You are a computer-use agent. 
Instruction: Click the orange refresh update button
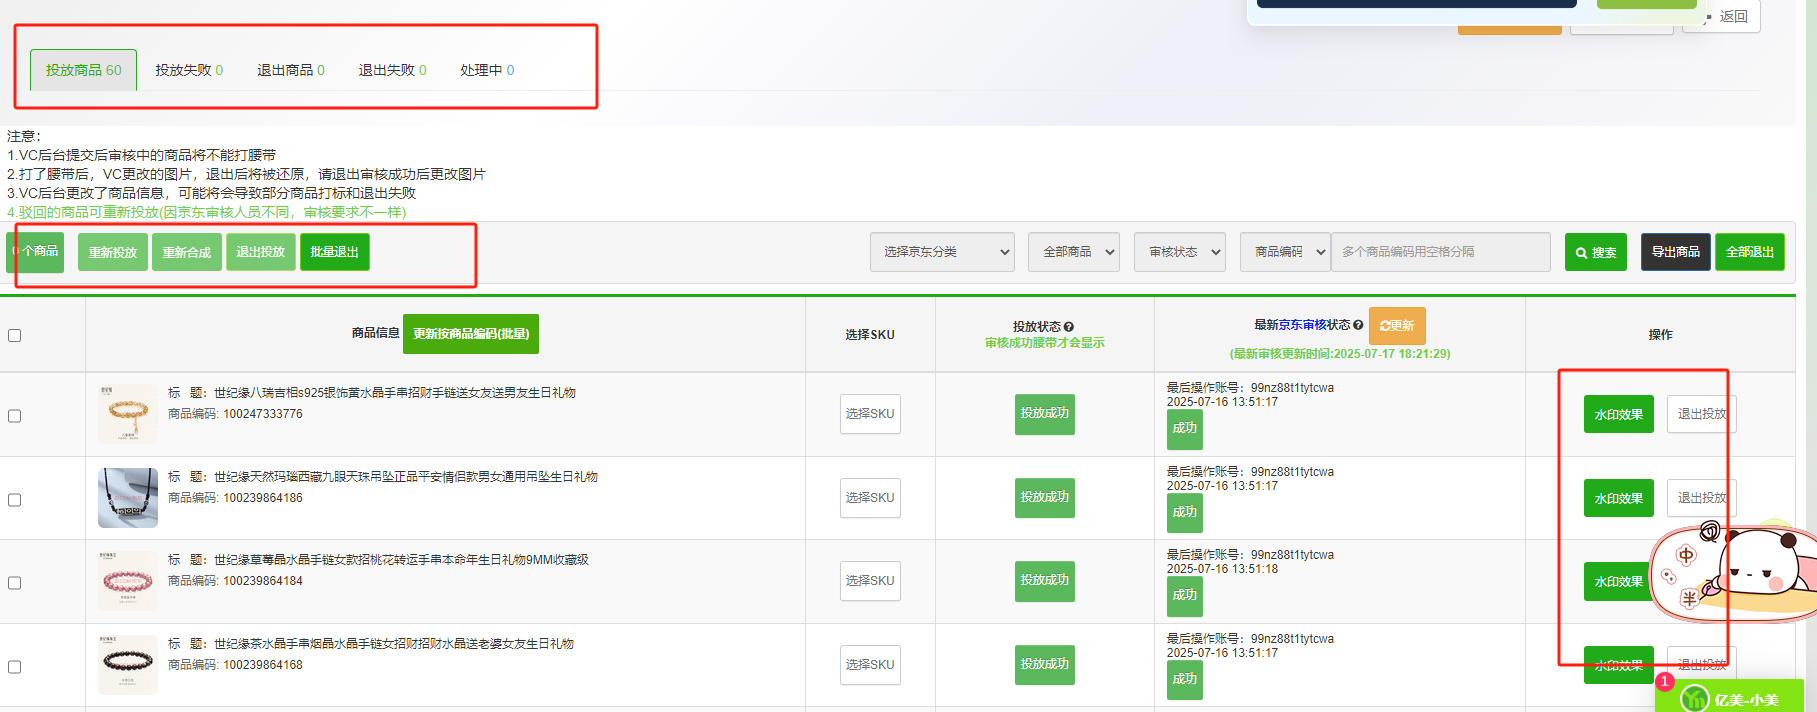(x=1396, y=326)
